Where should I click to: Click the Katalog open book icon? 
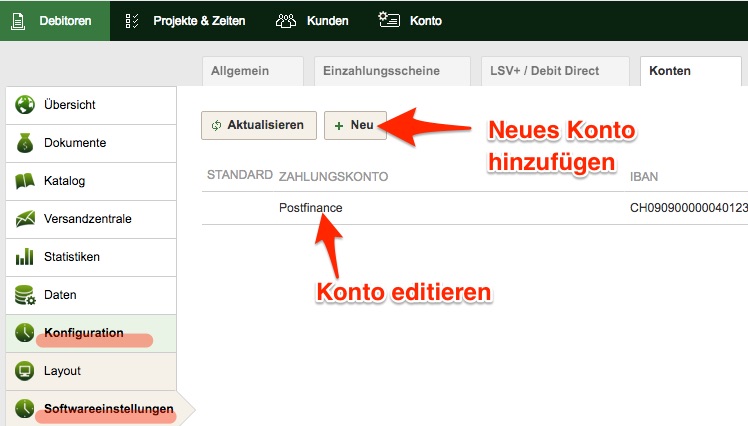25,181
